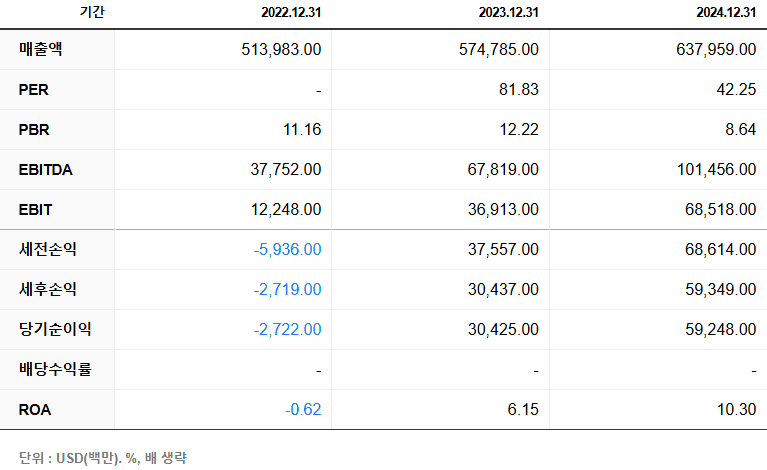767x470 pixels.
Task: Click the 기간 column header
Action: (92, 12)
